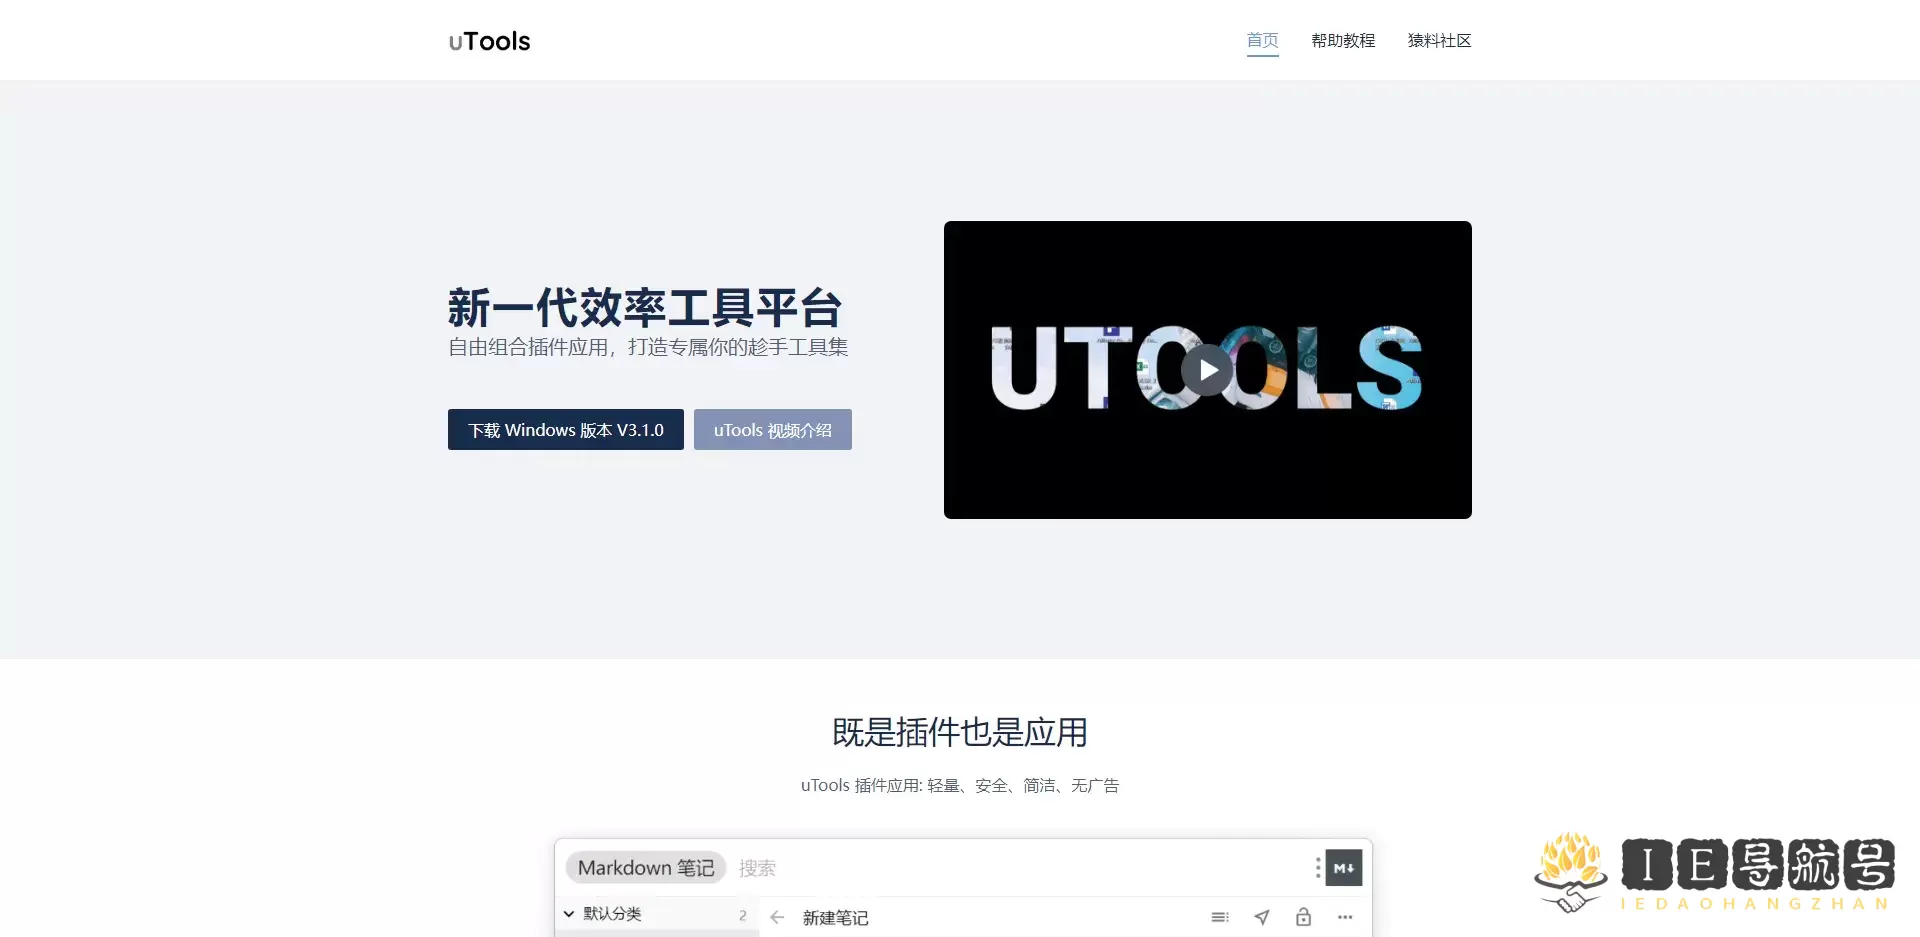
Task: Switch to the 首页 tab
Action: pos(1263,41)
